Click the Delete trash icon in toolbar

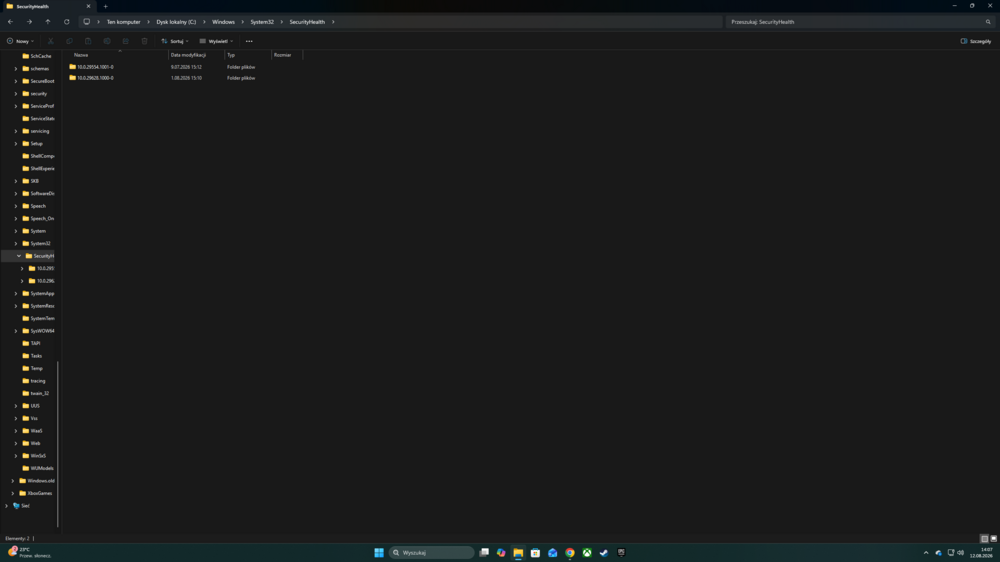pos(145,41)
